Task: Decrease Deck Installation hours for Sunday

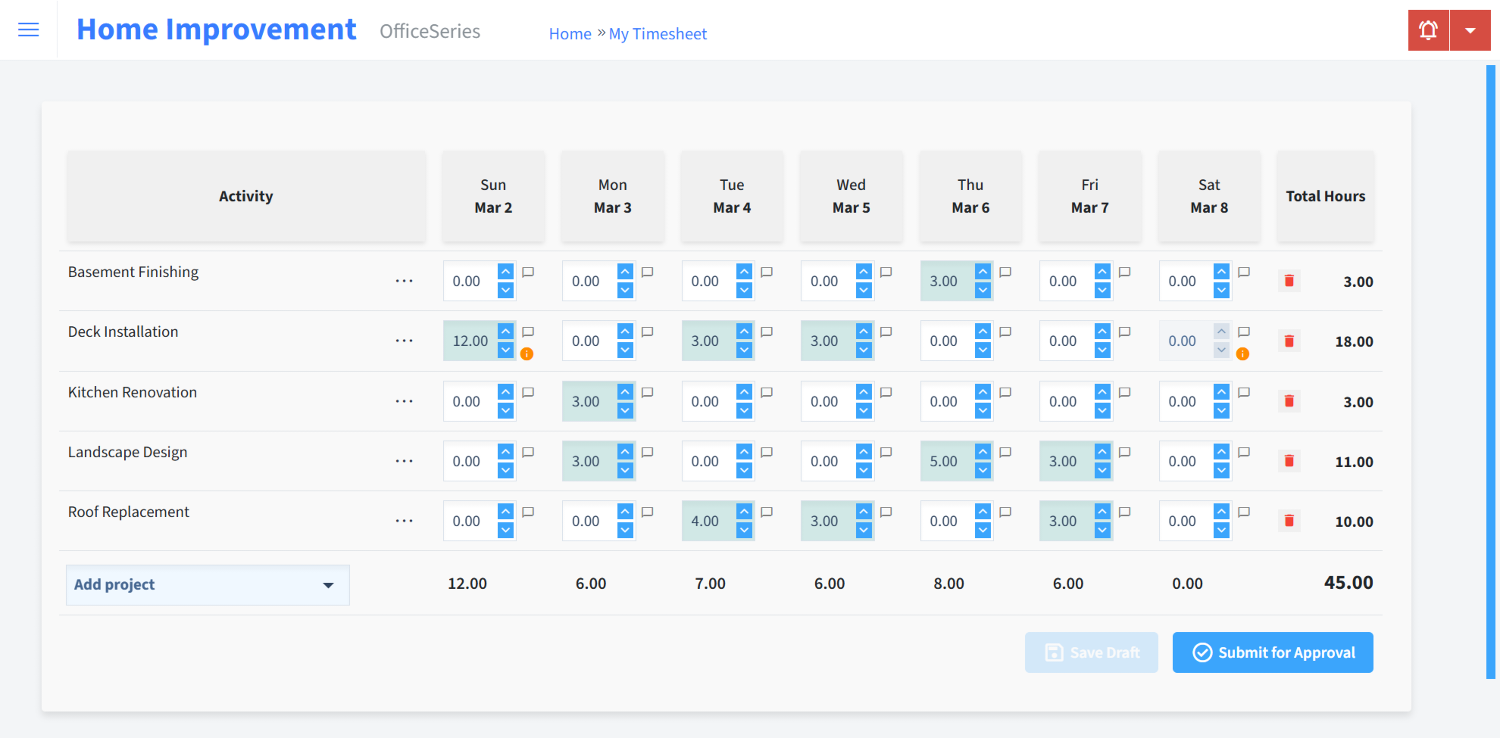Action: point(506,350)
